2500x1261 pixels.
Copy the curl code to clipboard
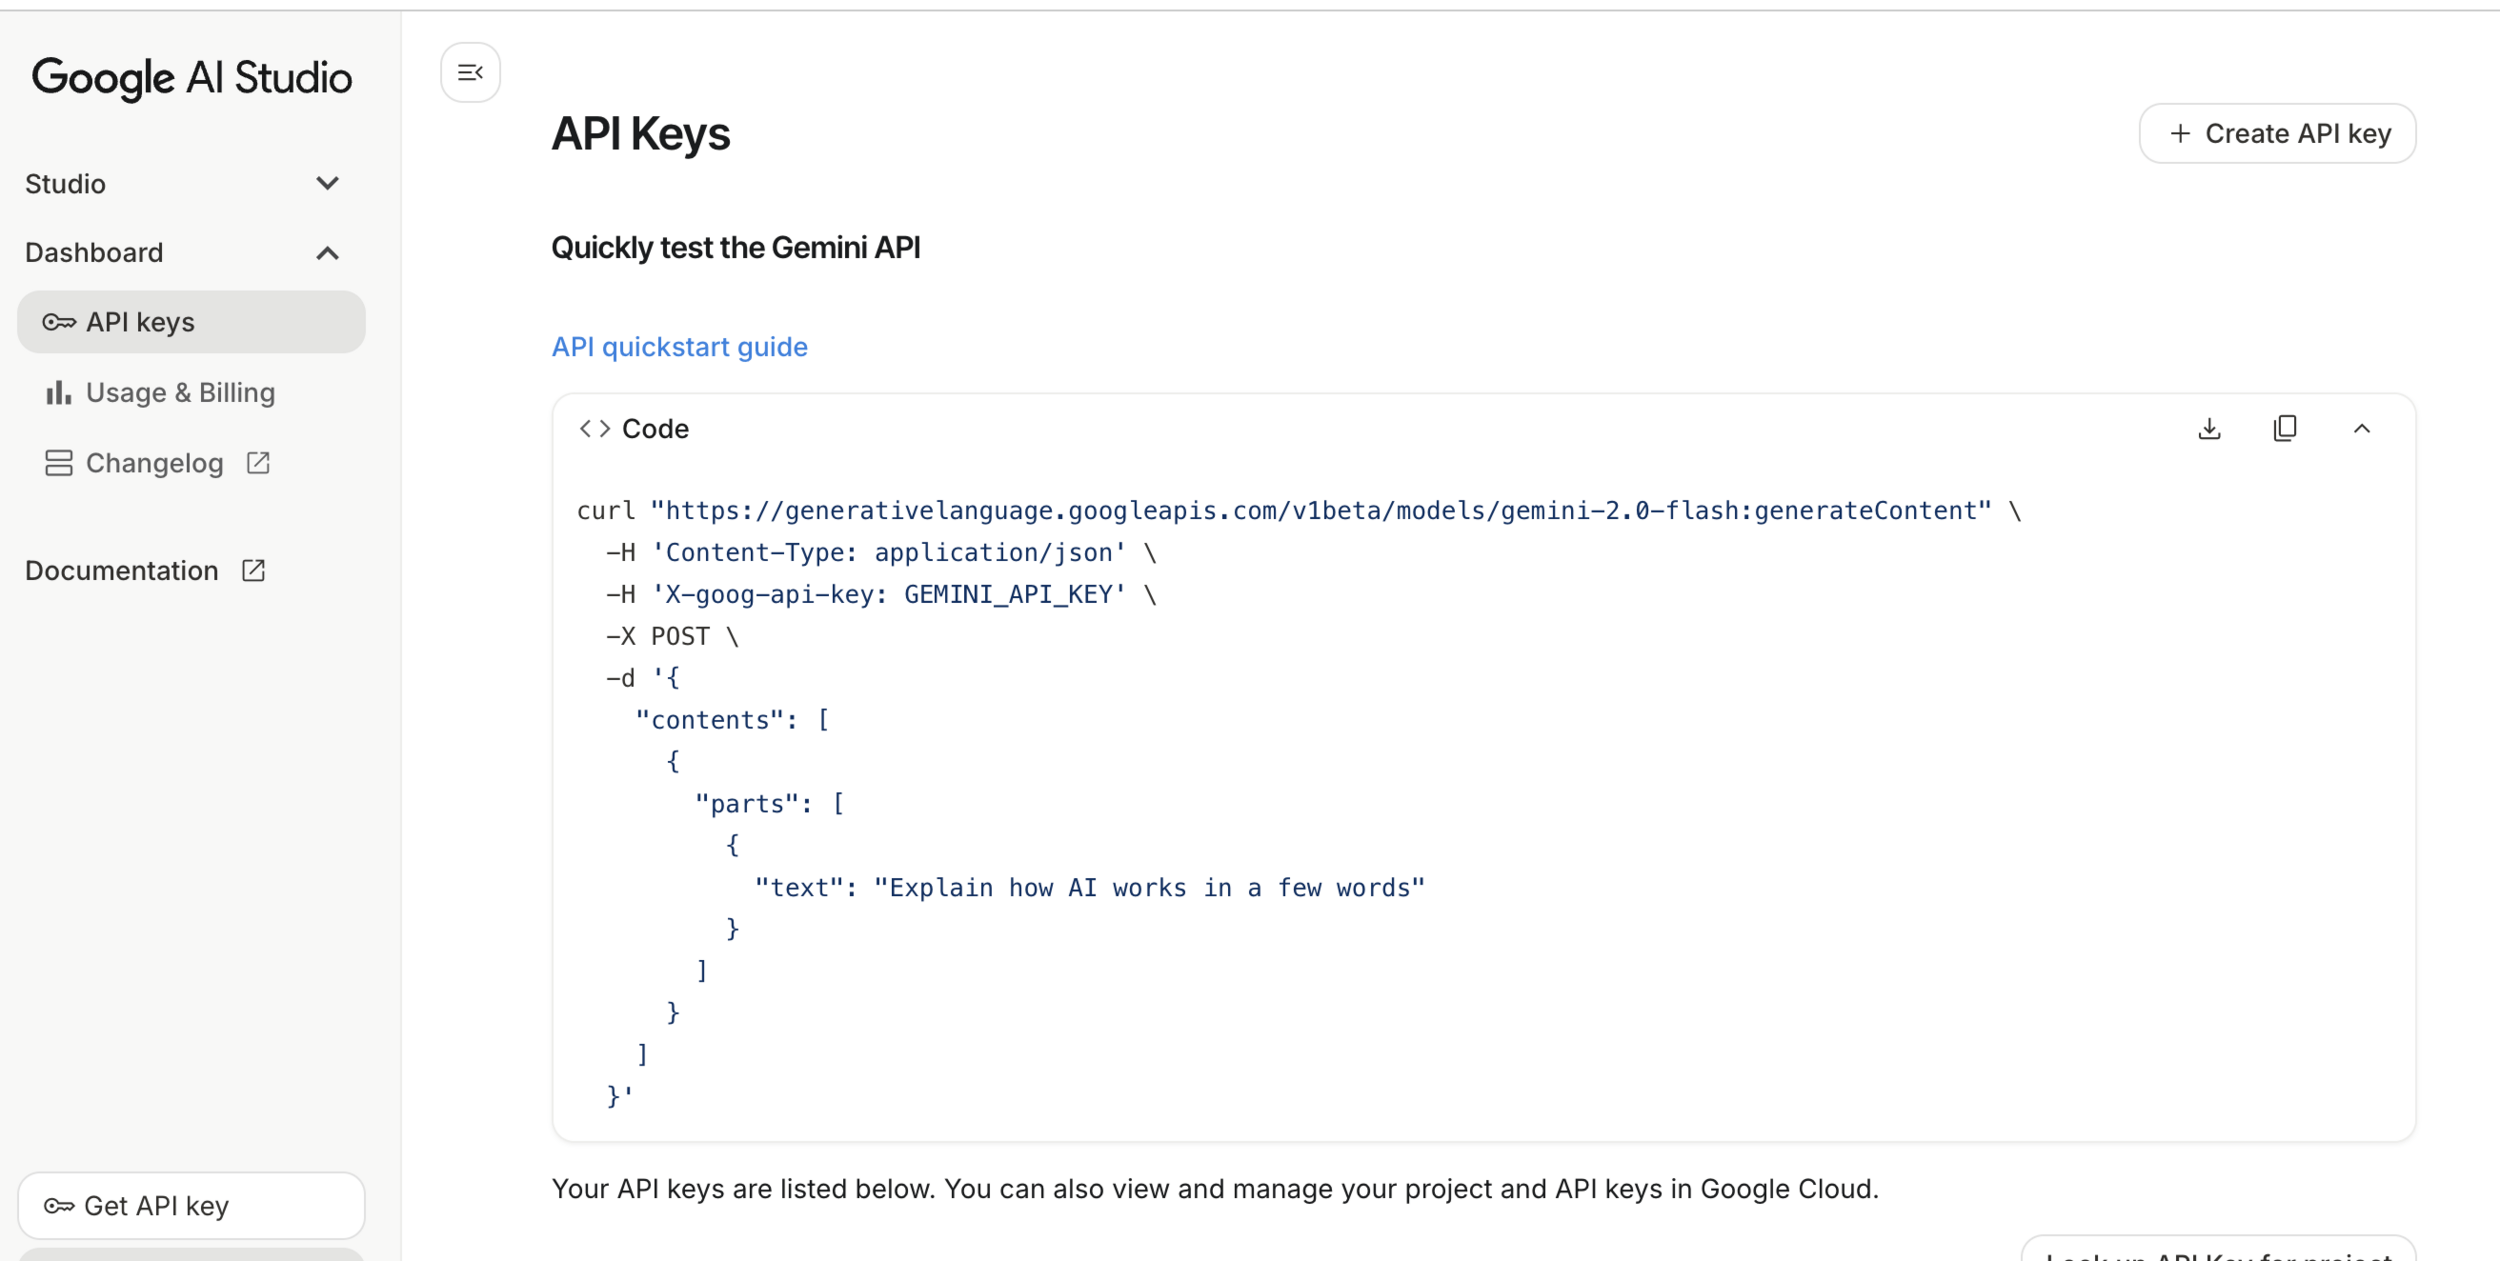click(2285, 429)
